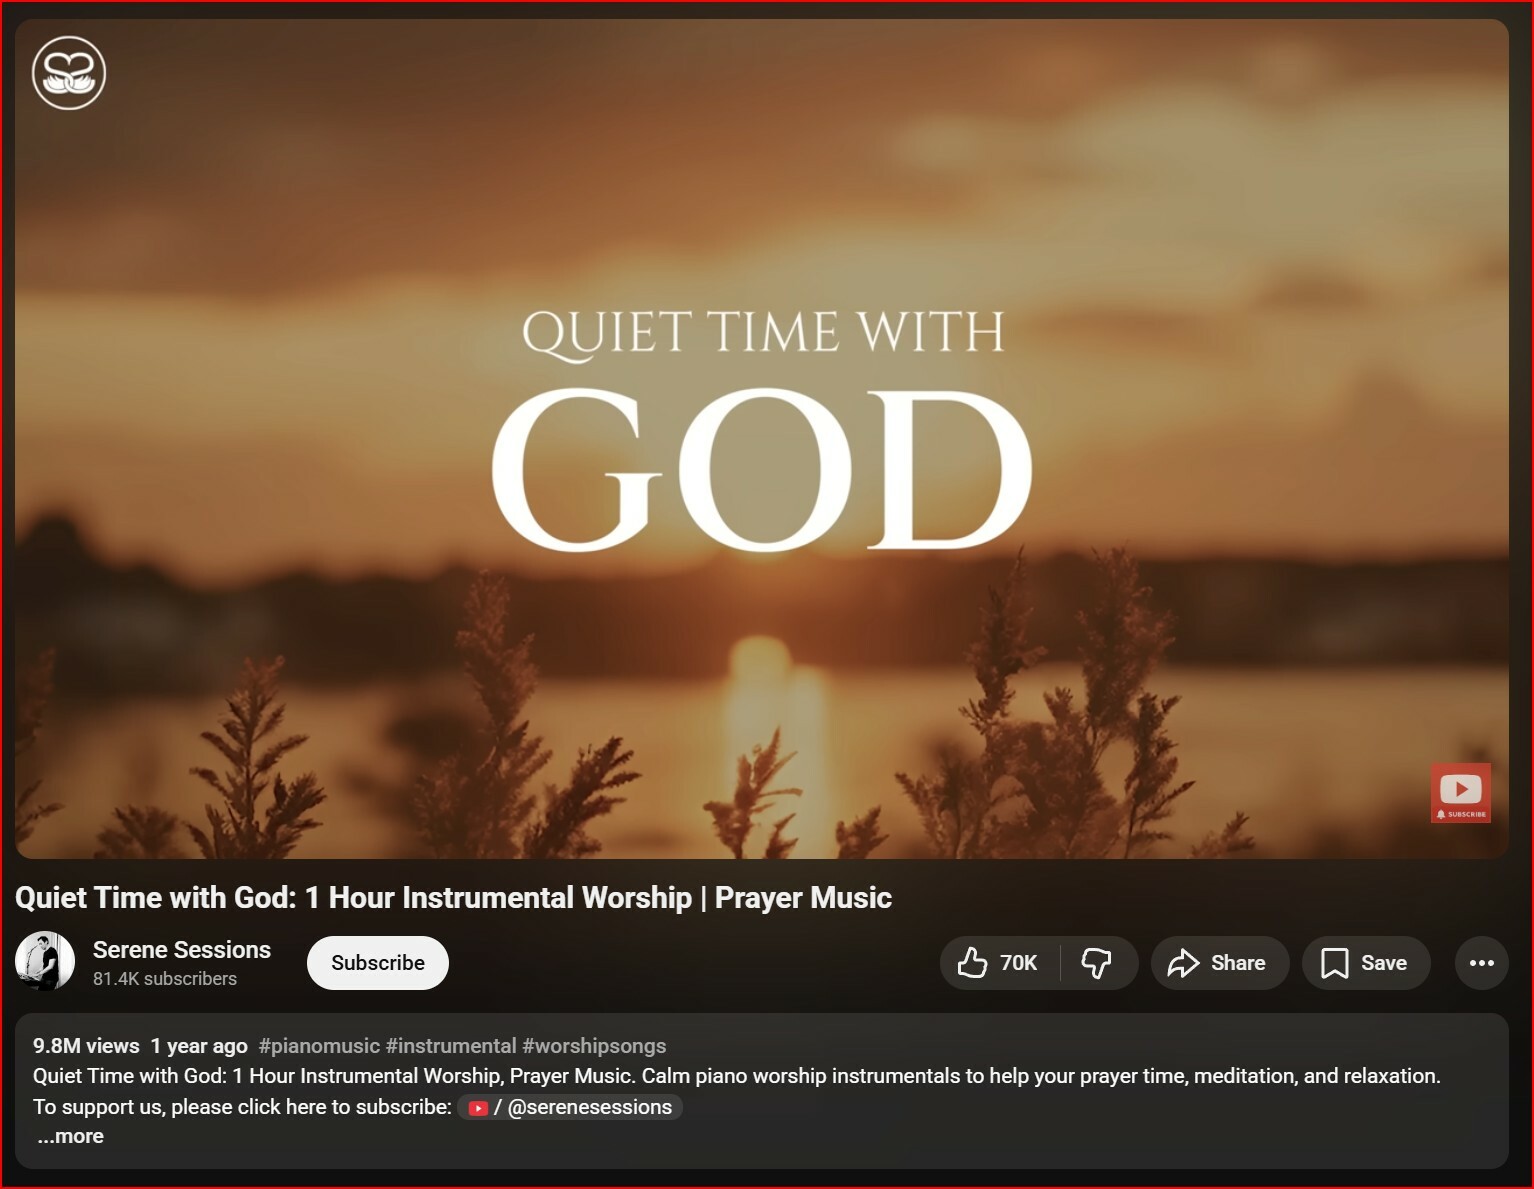This screenshot has width=1534, height=1189.
Task: Click the swan logo in video corner
Action: [69, 73]
